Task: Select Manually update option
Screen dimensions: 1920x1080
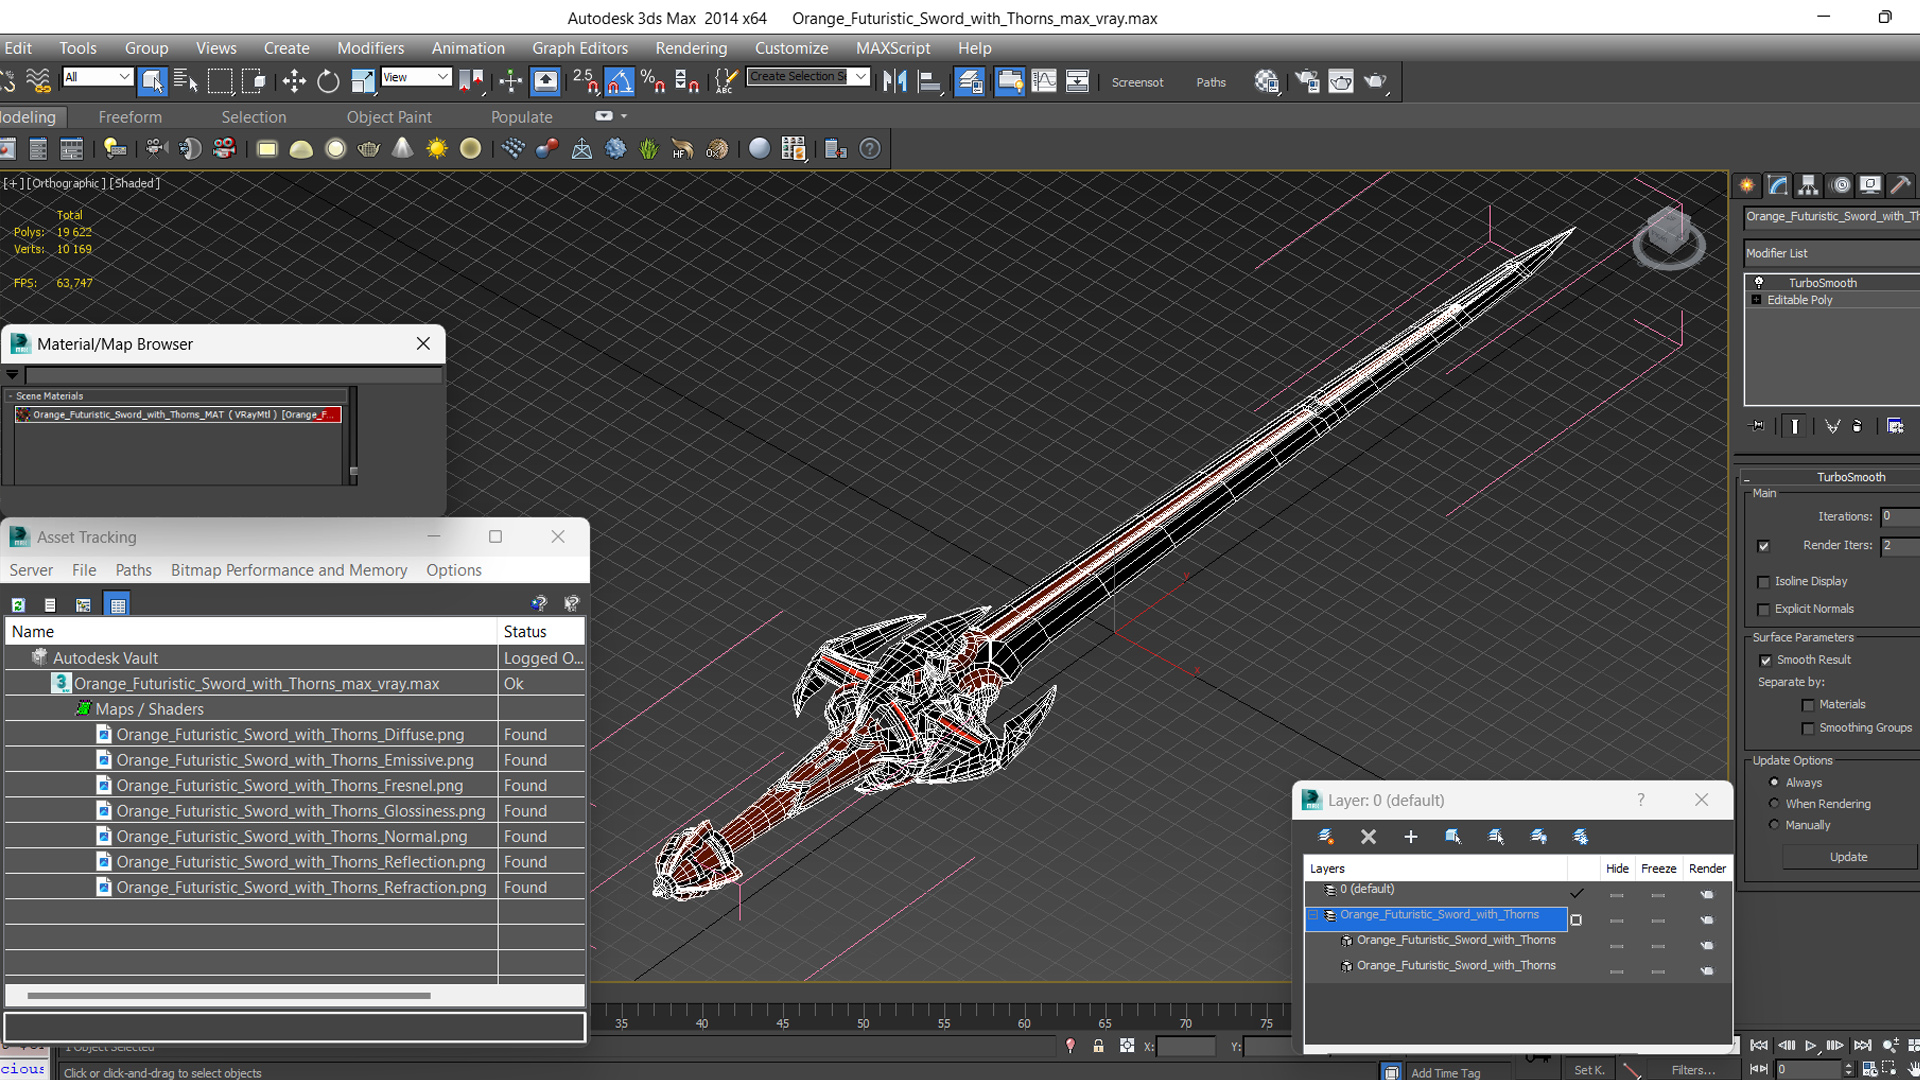Action: pos(1774,825)
